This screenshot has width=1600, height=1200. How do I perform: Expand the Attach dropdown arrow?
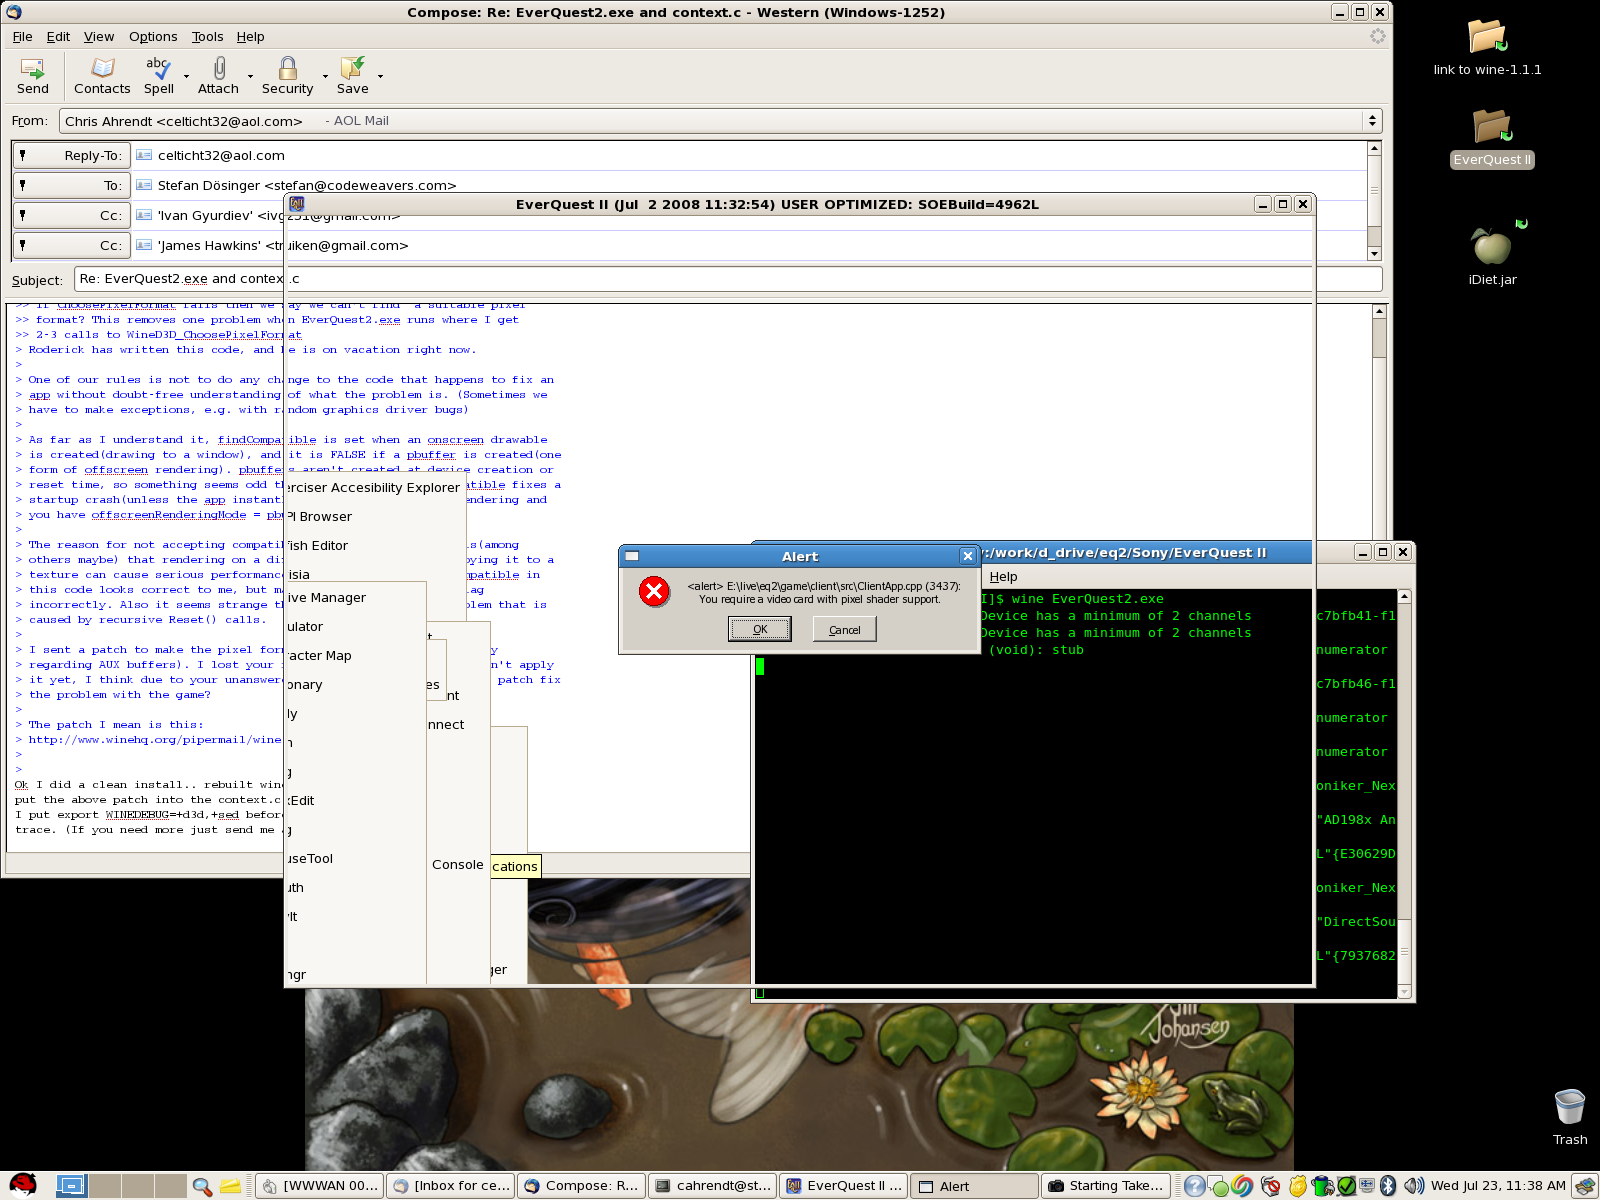pyautogui.click(x=250, y=76)
